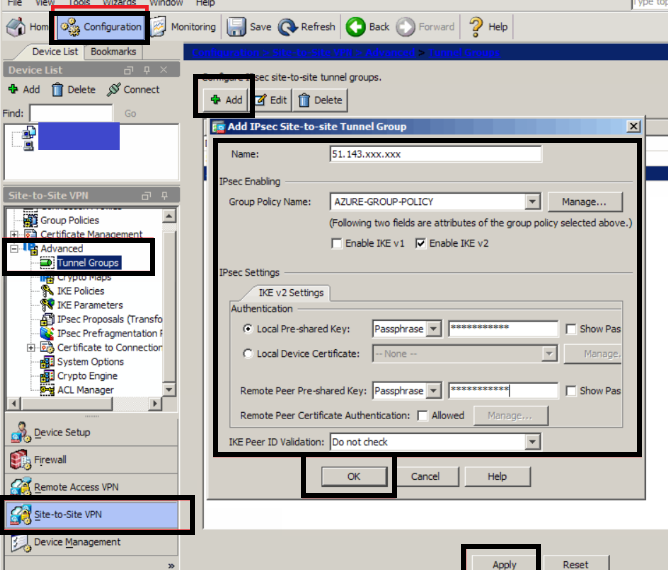Open IKE Peer ID Validation dropdown
The image size is (669, 570).
[x=532, y=442]
